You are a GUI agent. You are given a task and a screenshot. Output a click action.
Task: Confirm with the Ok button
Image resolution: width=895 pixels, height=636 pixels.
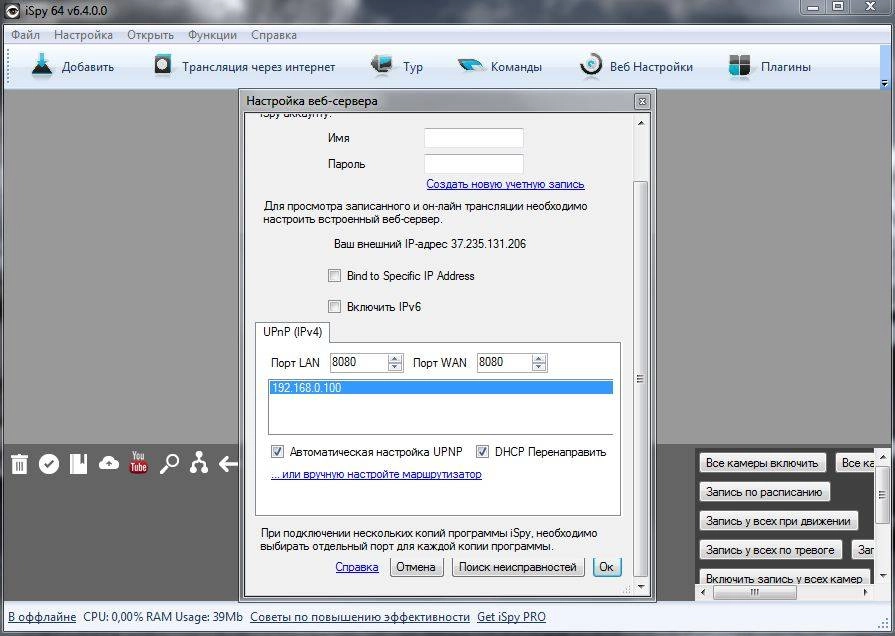[606, 567]
